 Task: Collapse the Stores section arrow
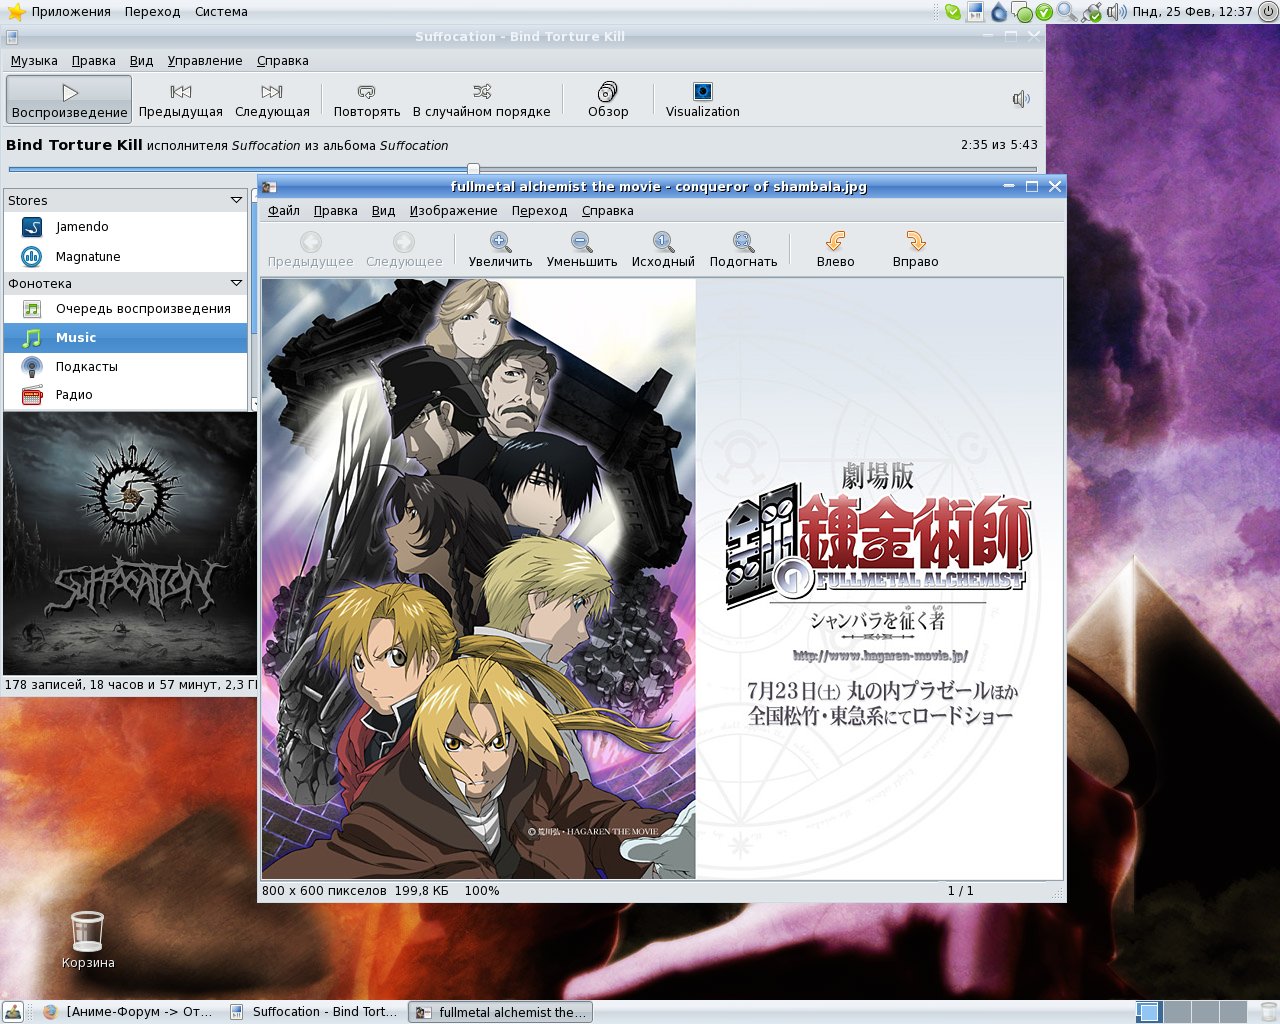click(x=236, y=200)
